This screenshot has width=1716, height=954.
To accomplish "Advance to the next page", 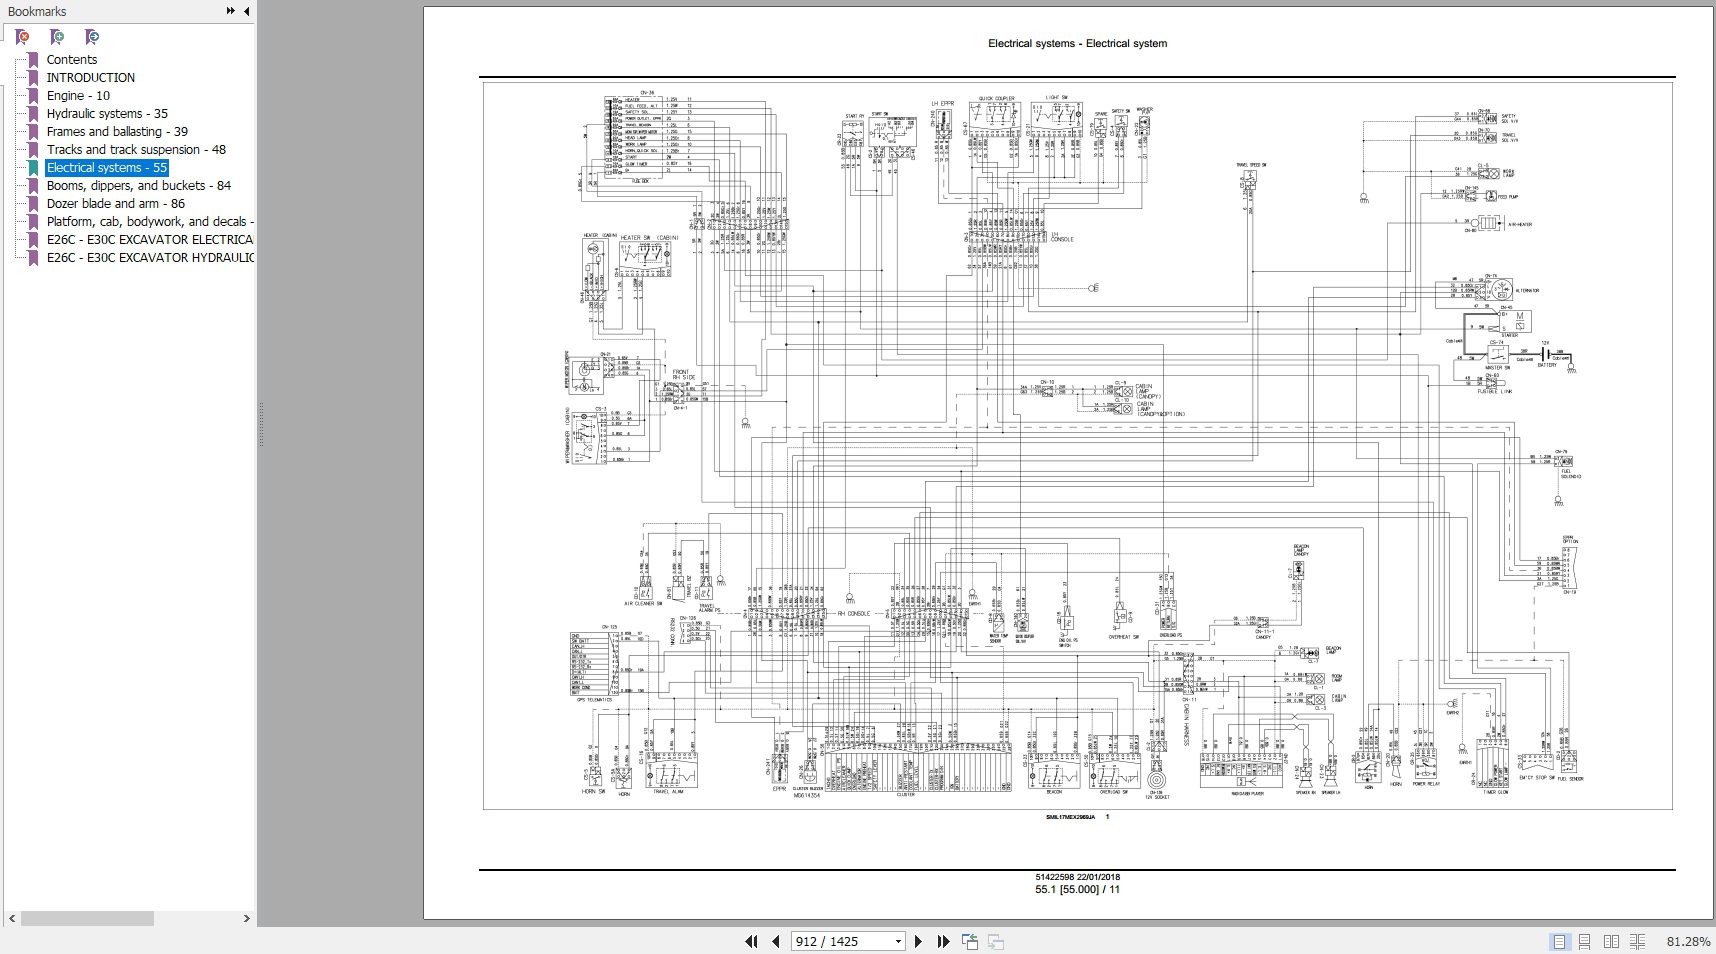I will [x=919, y=941].
